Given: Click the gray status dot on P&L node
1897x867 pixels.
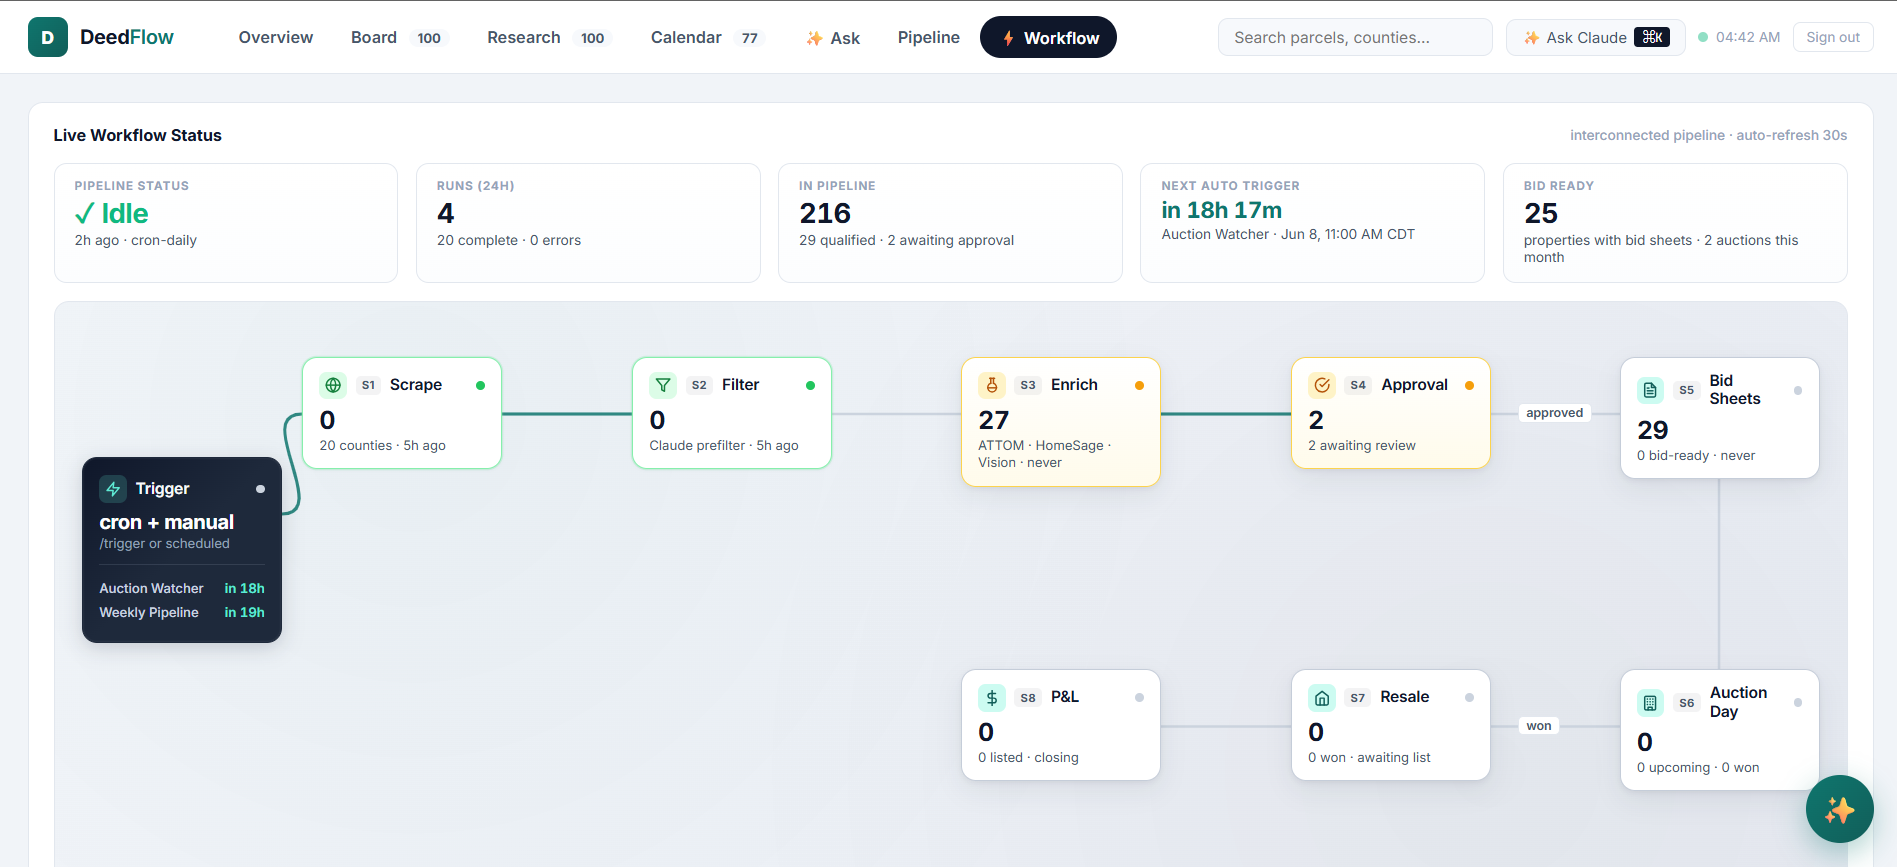Looking at the screenshot, I should [1140, 698].
